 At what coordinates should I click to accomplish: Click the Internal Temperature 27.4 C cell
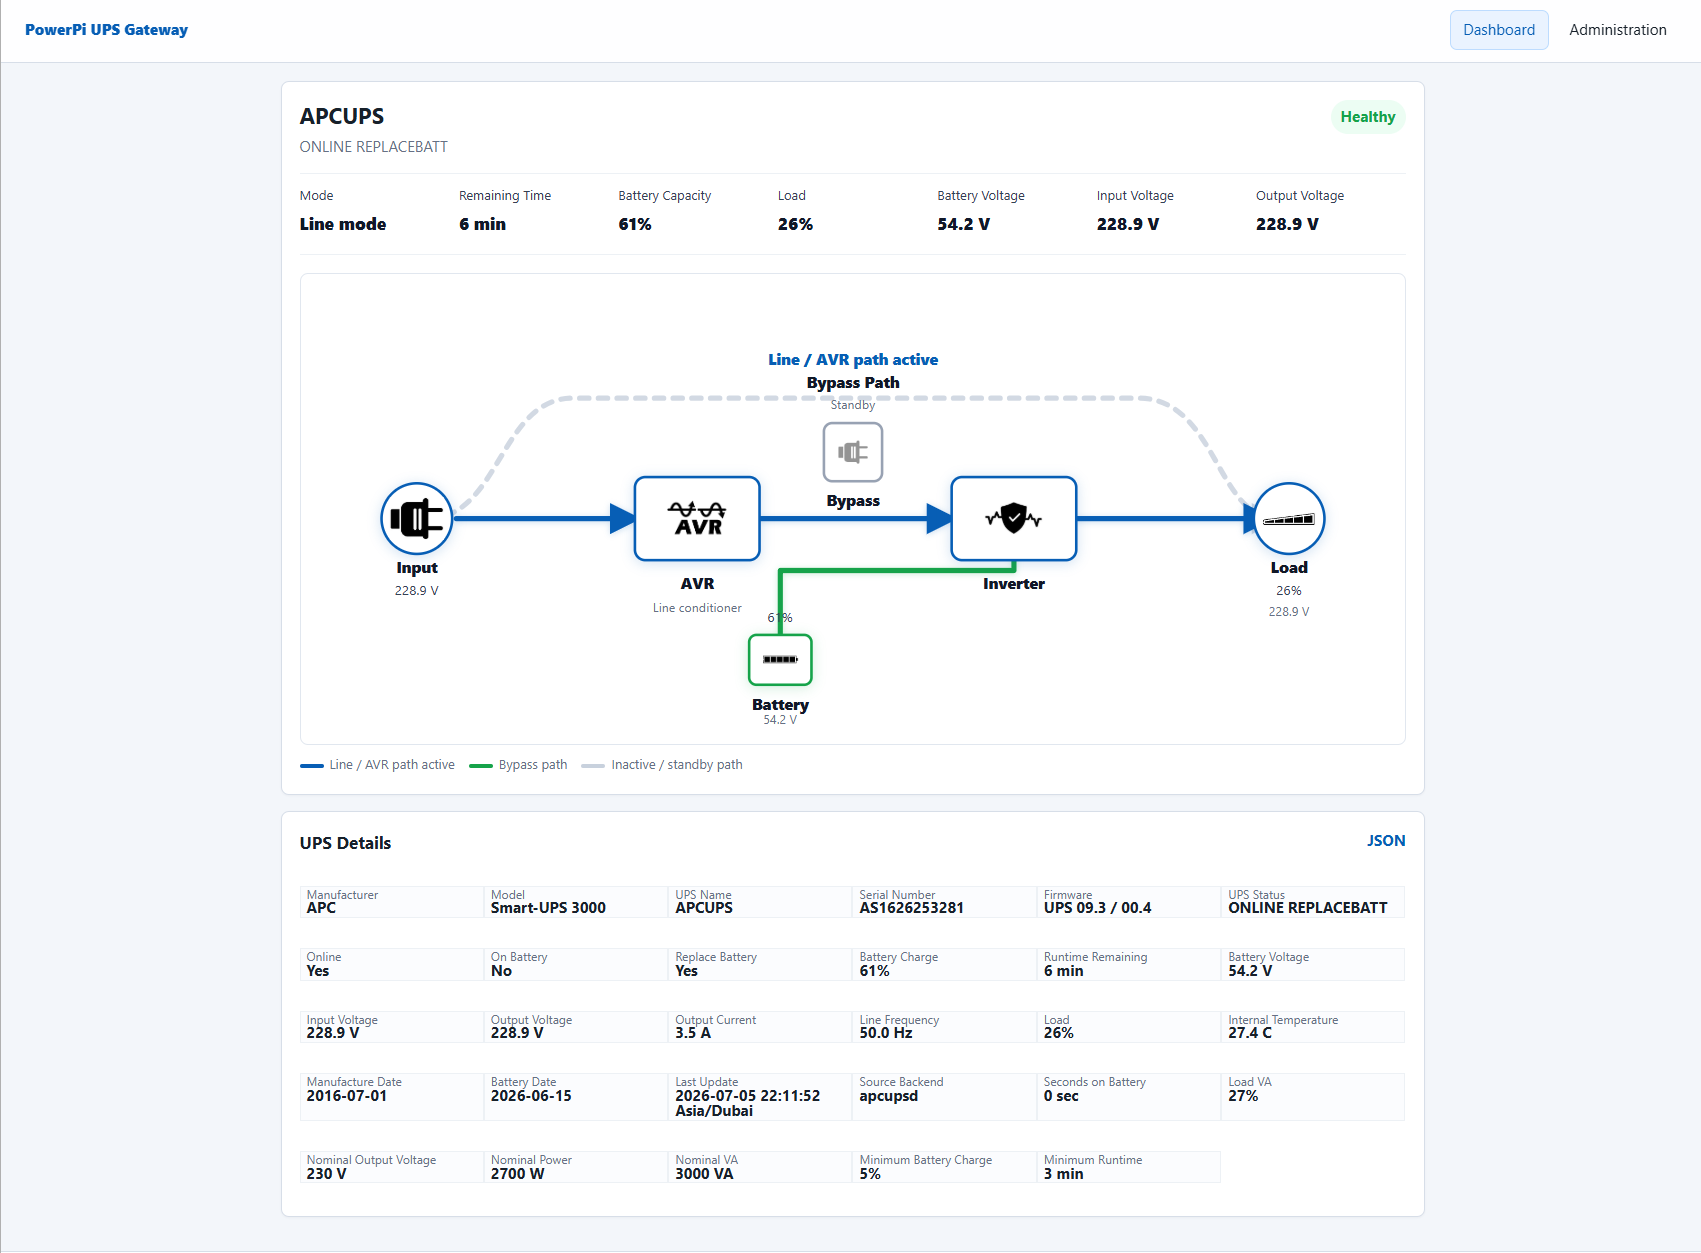coord(1313,1027)
